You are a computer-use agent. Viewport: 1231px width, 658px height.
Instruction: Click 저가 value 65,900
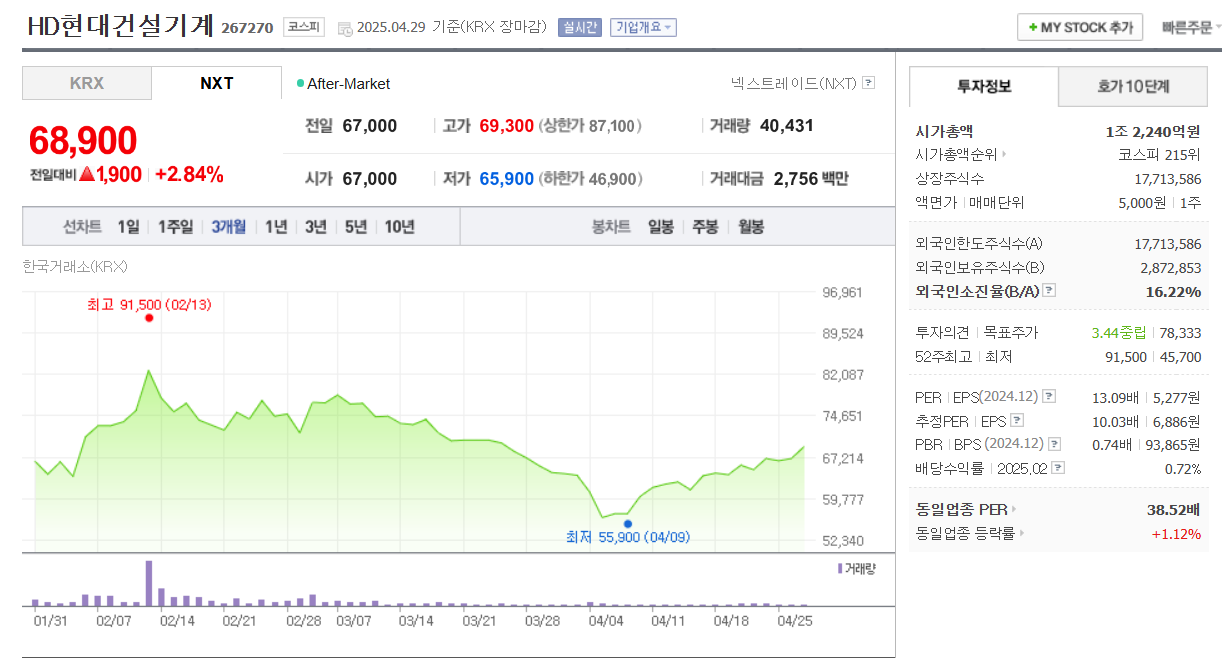point(506,179)
